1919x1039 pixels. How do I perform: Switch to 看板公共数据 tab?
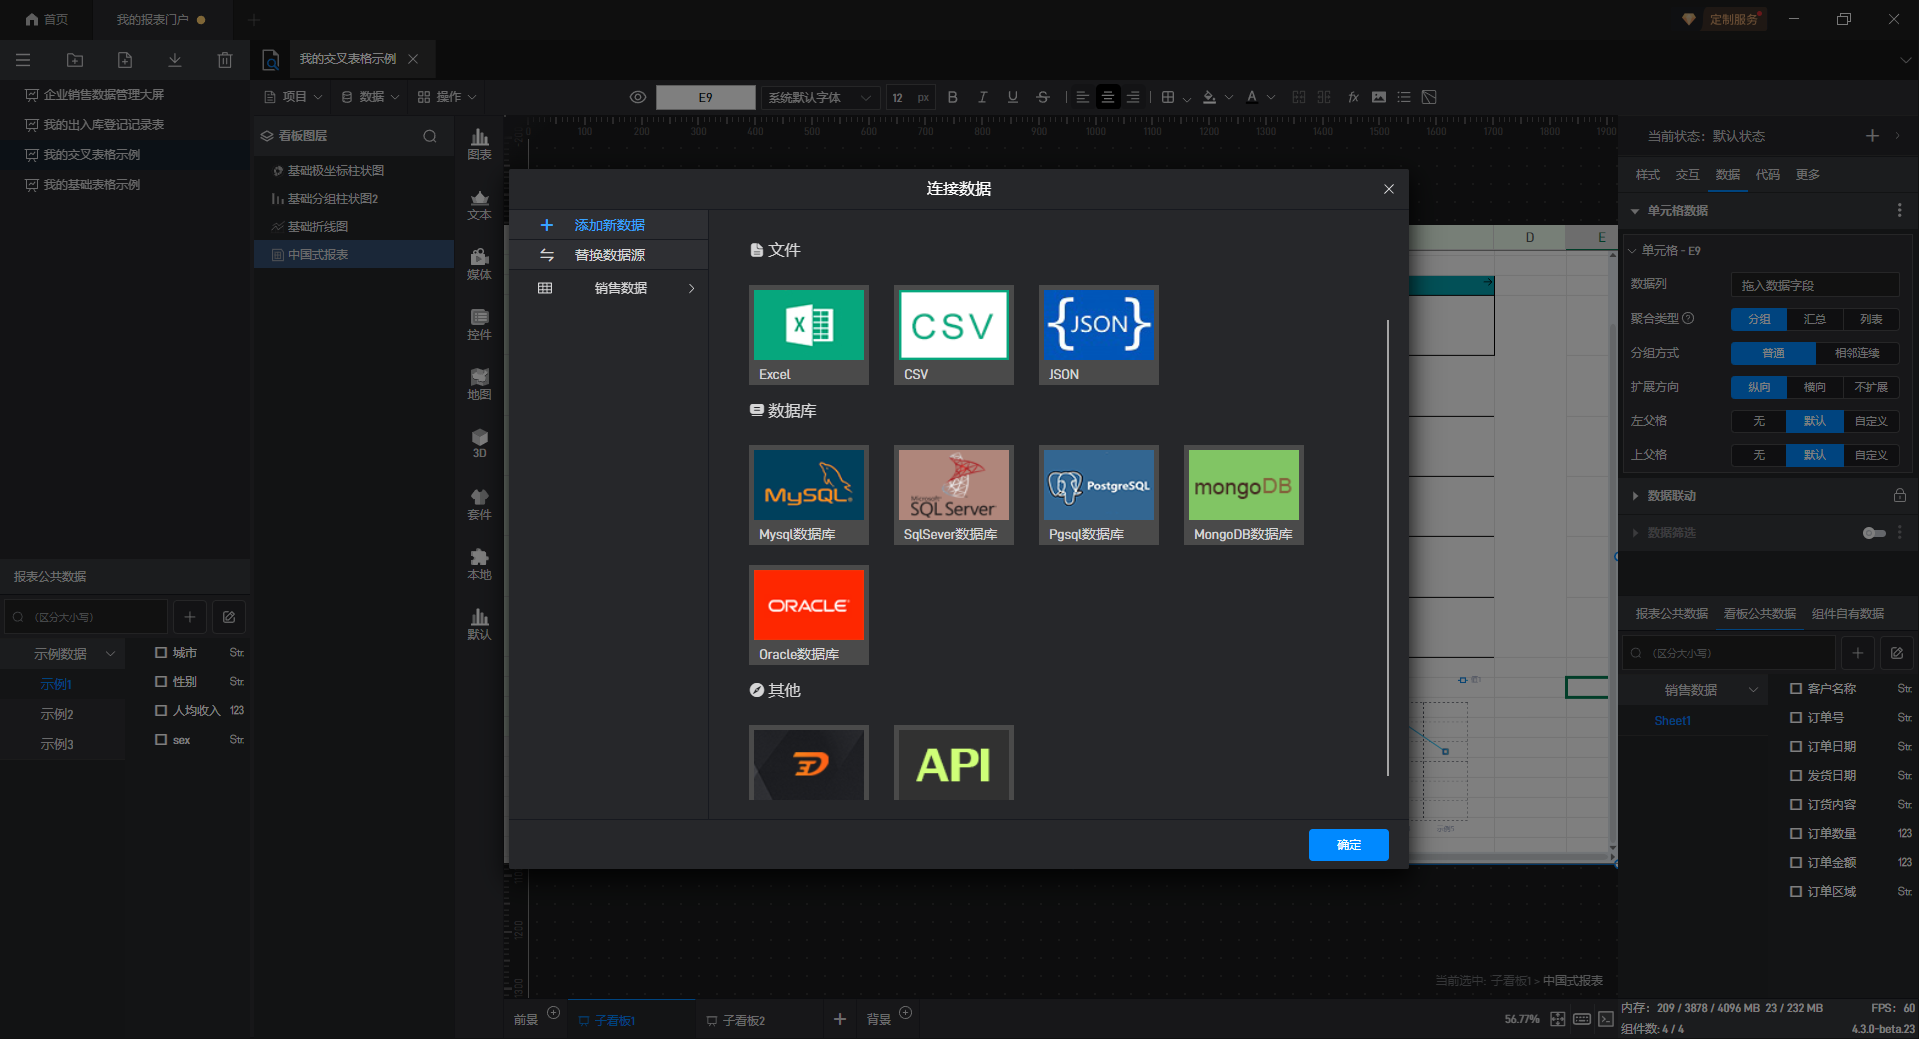(1759, 614)
